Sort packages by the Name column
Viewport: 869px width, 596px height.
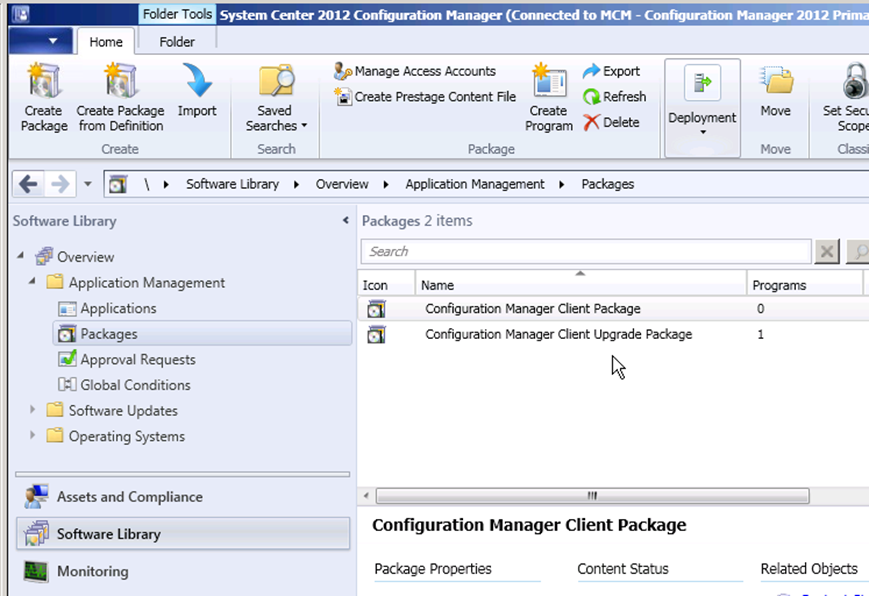click(581, 285)
